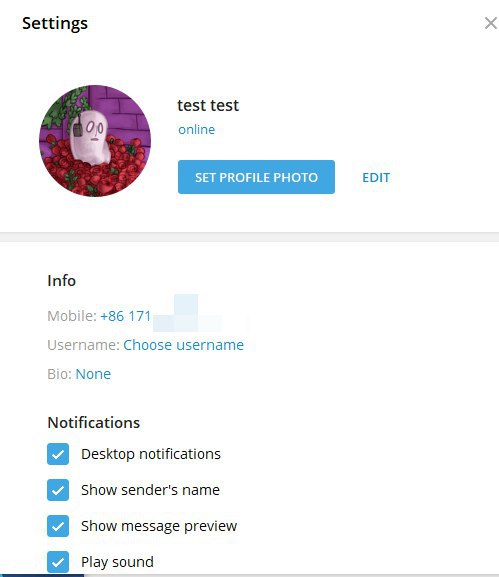Click the SET PROFILE PHOTO button
499x577 pixels.
click(x=256, y=177)
